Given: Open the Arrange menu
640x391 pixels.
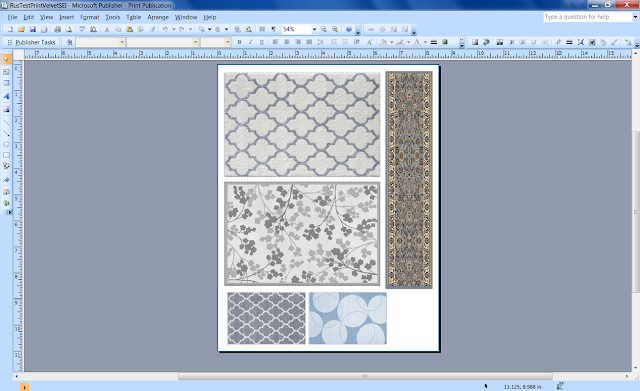Looking at the screenshot, I should (158, 17).
